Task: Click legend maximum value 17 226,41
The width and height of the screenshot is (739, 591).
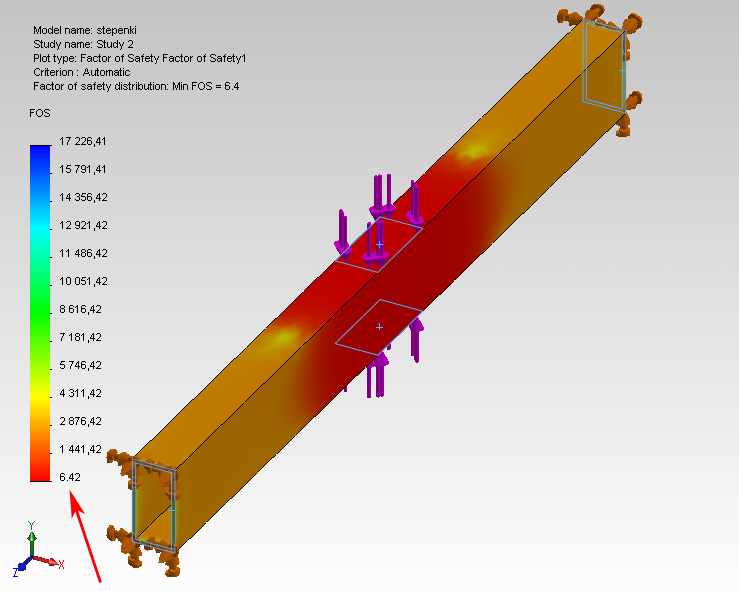Action: tap(83, 141)
